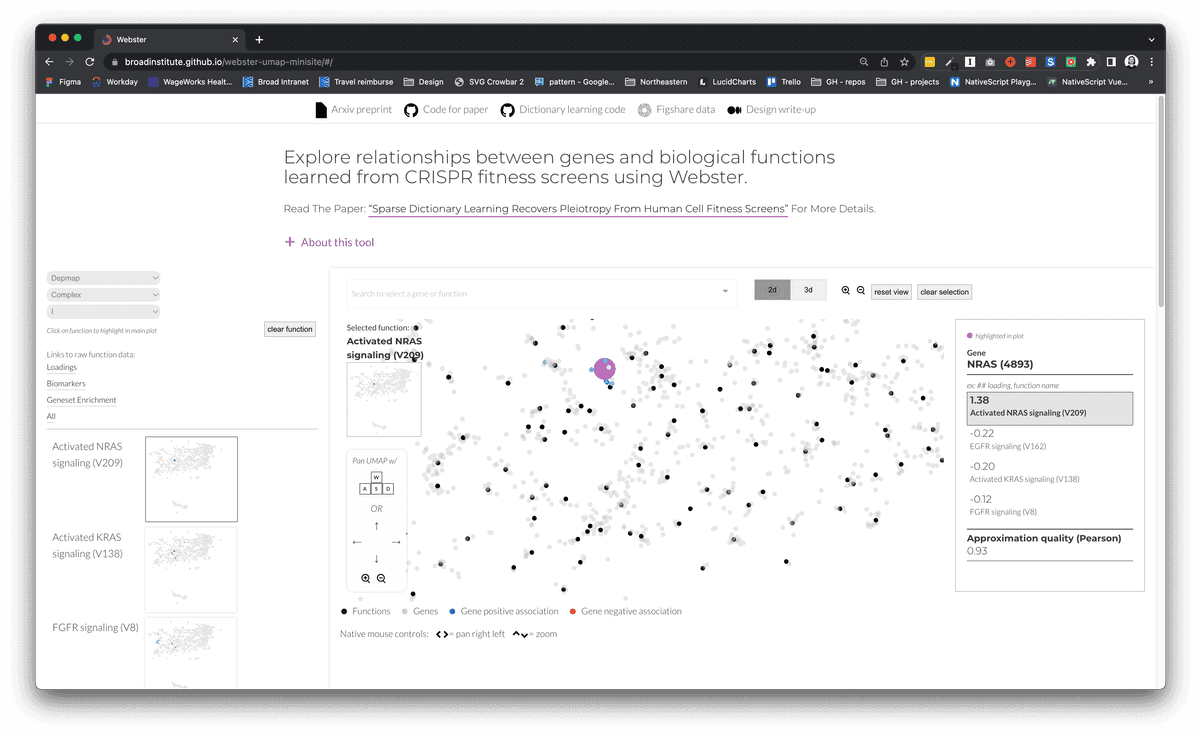Open the Complex dropdown selector

[103, 294]
